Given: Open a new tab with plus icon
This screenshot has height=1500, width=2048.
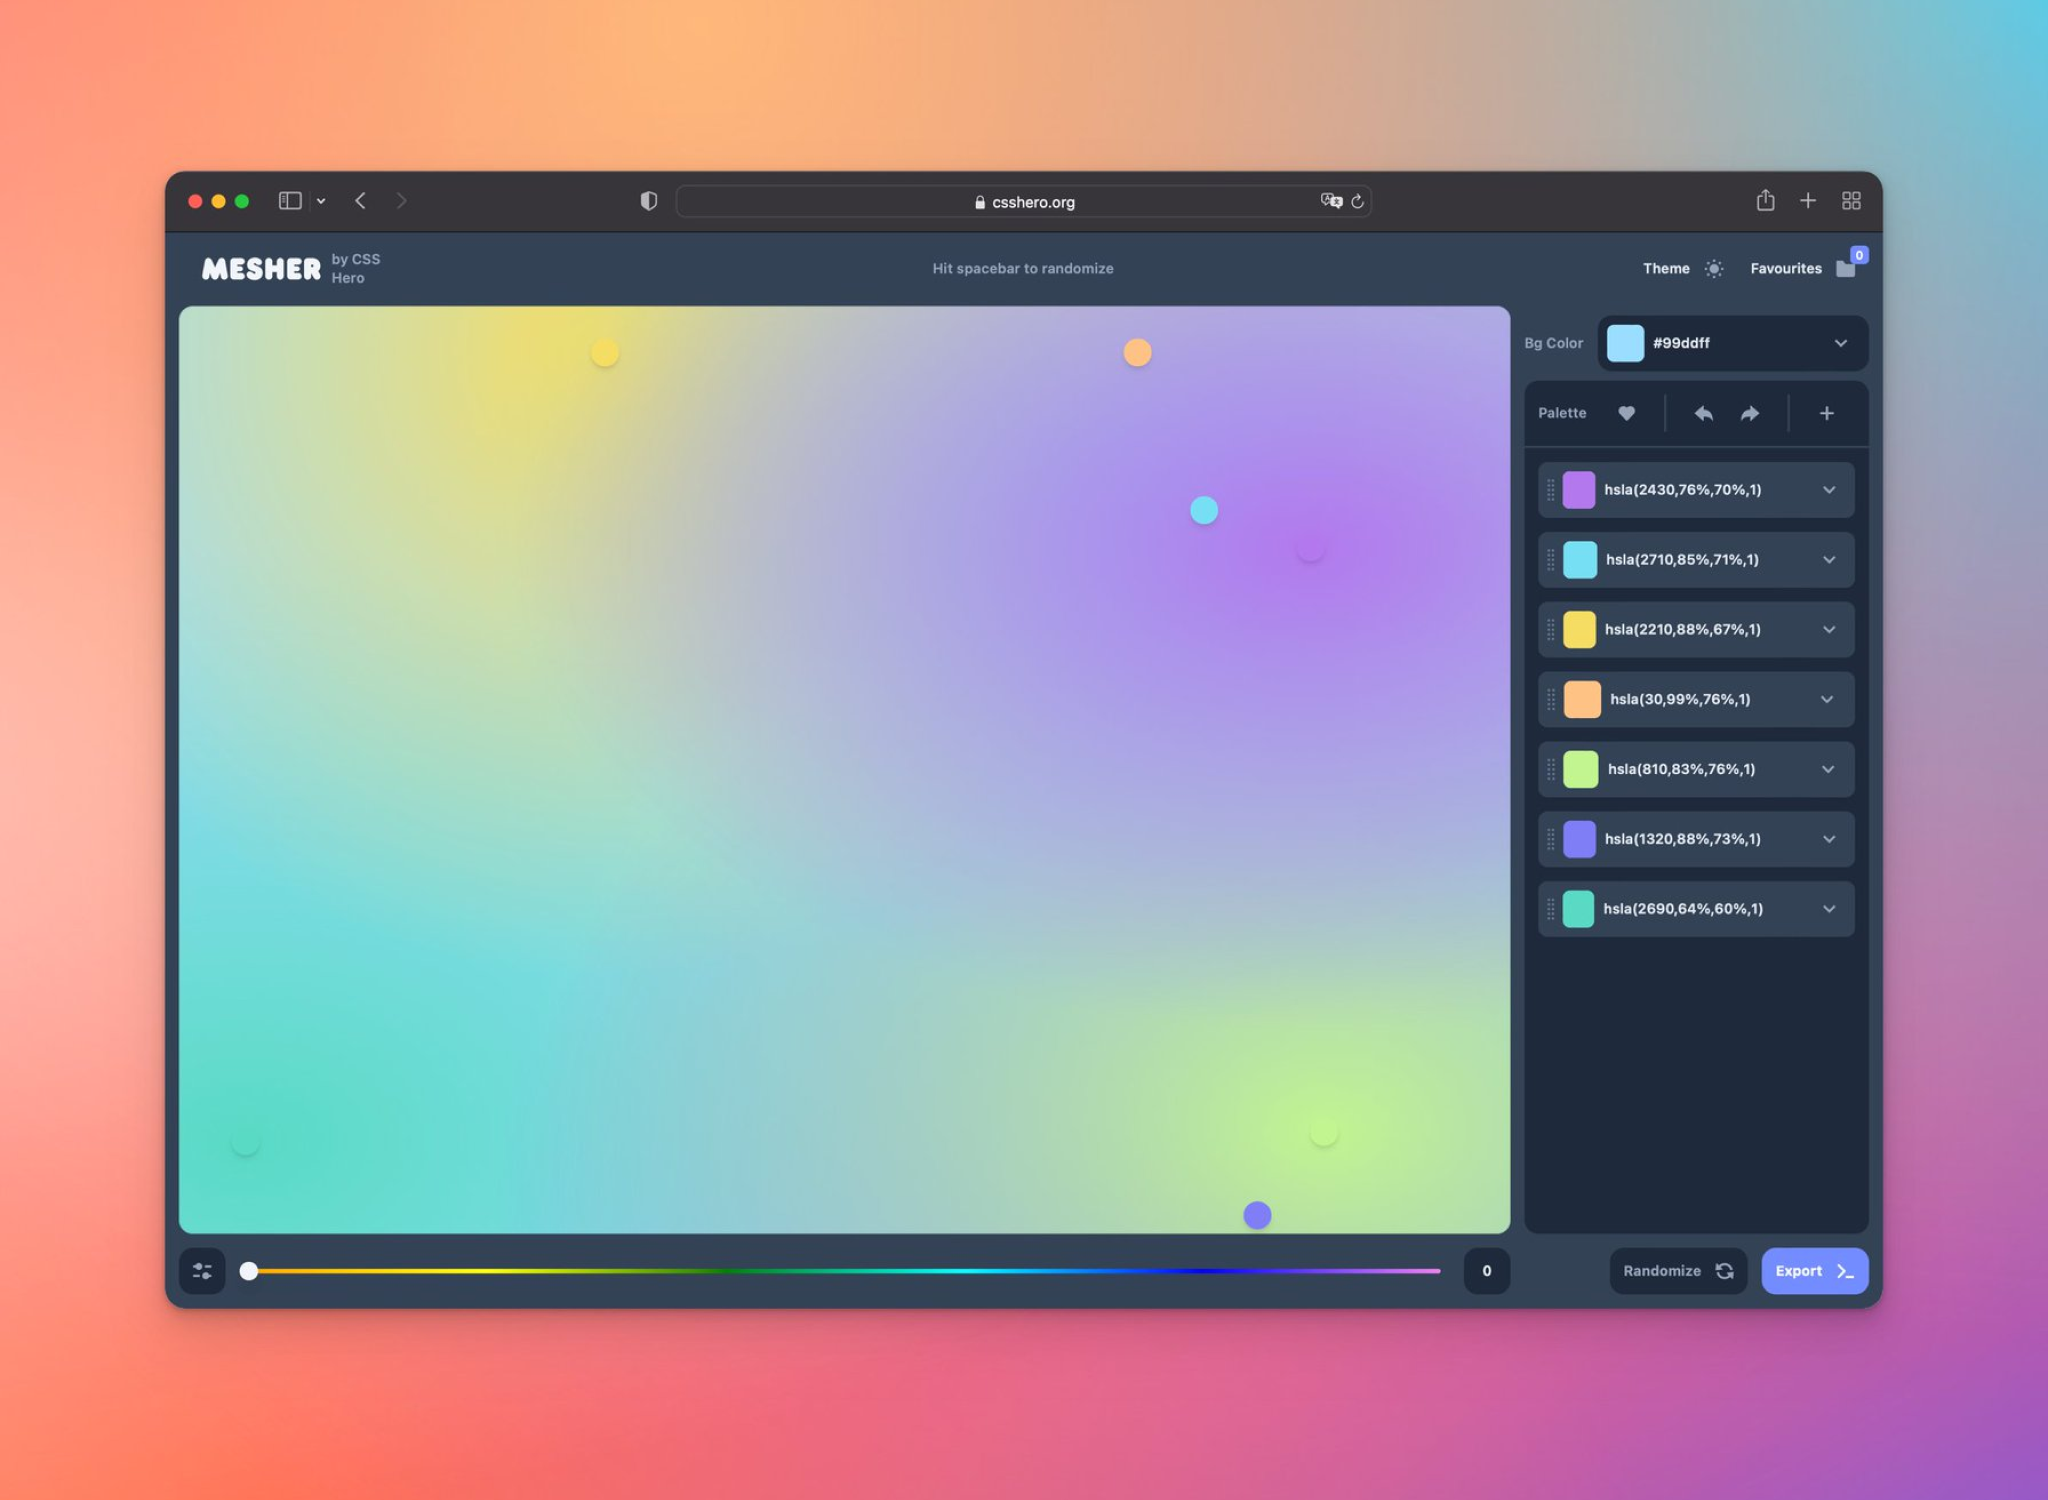Looking at the screenshot, I should 1808,201.
